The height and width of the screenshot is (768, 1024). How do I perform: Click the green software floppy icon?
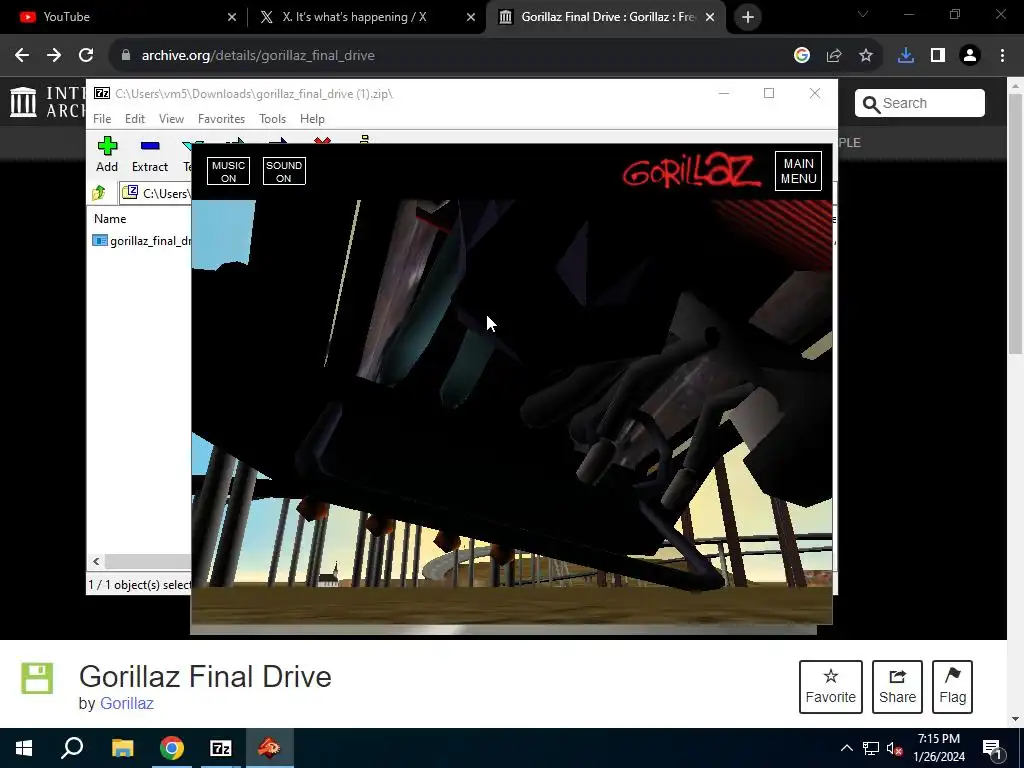pos(37,678)
